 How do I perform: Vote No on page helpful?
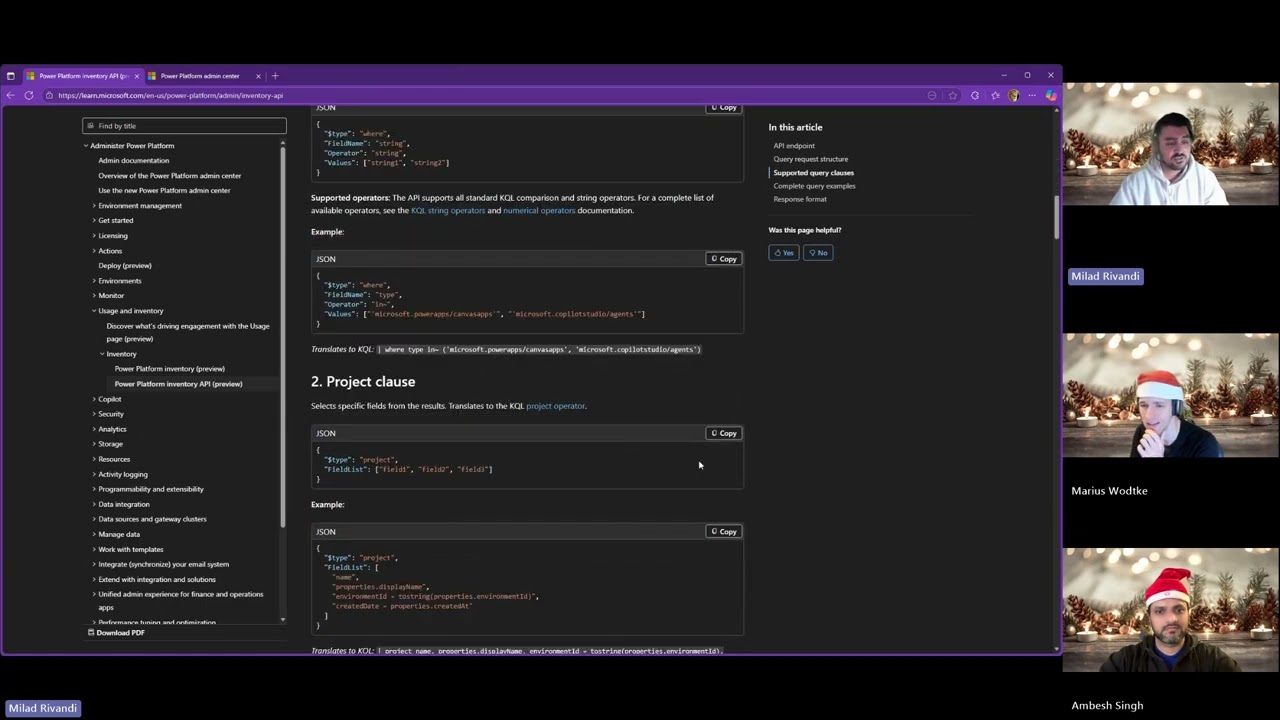tap(817, 253)
